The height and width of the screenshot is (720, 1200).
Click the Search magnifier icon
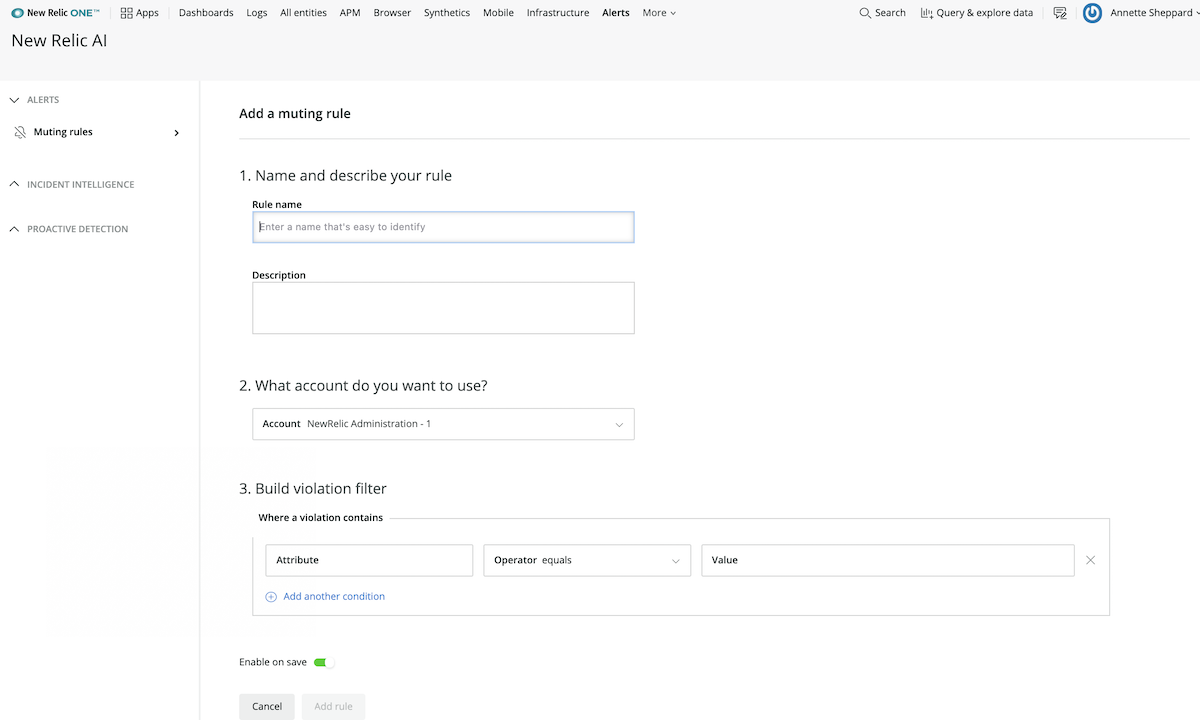(865, 13)
